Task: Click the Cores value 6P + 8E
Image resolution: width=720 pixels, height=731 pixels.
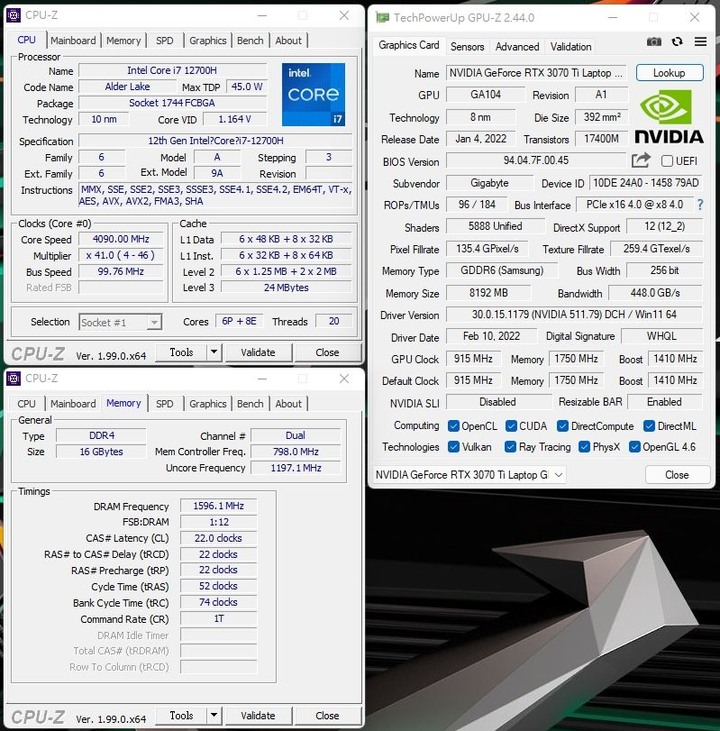Action: click(239, 321)
